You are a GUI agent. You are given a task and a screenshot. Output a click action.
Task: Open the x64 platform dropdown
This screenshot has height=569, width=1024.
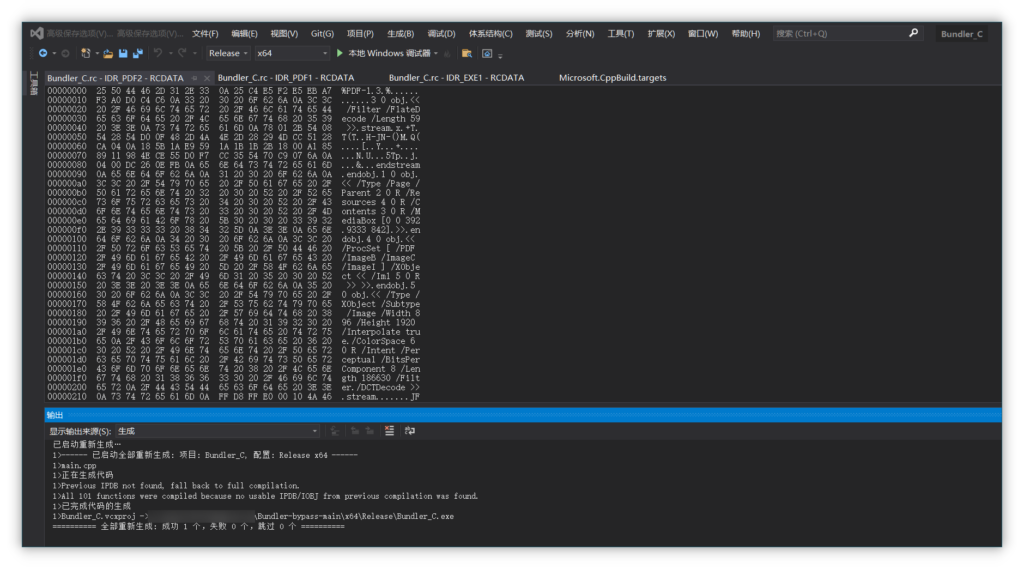tap(292, 53)
